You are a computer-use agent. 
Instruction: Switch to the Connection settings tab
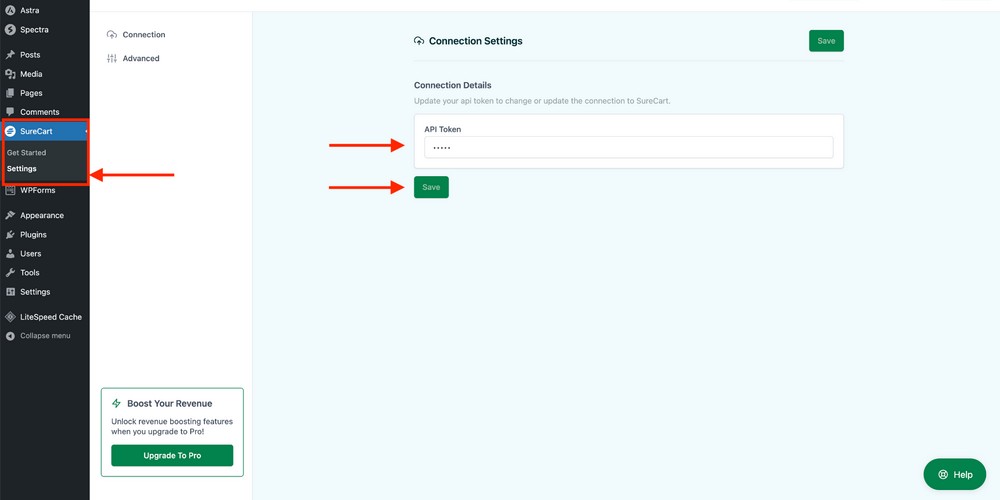pyautogui.click(x=143, y=34)
